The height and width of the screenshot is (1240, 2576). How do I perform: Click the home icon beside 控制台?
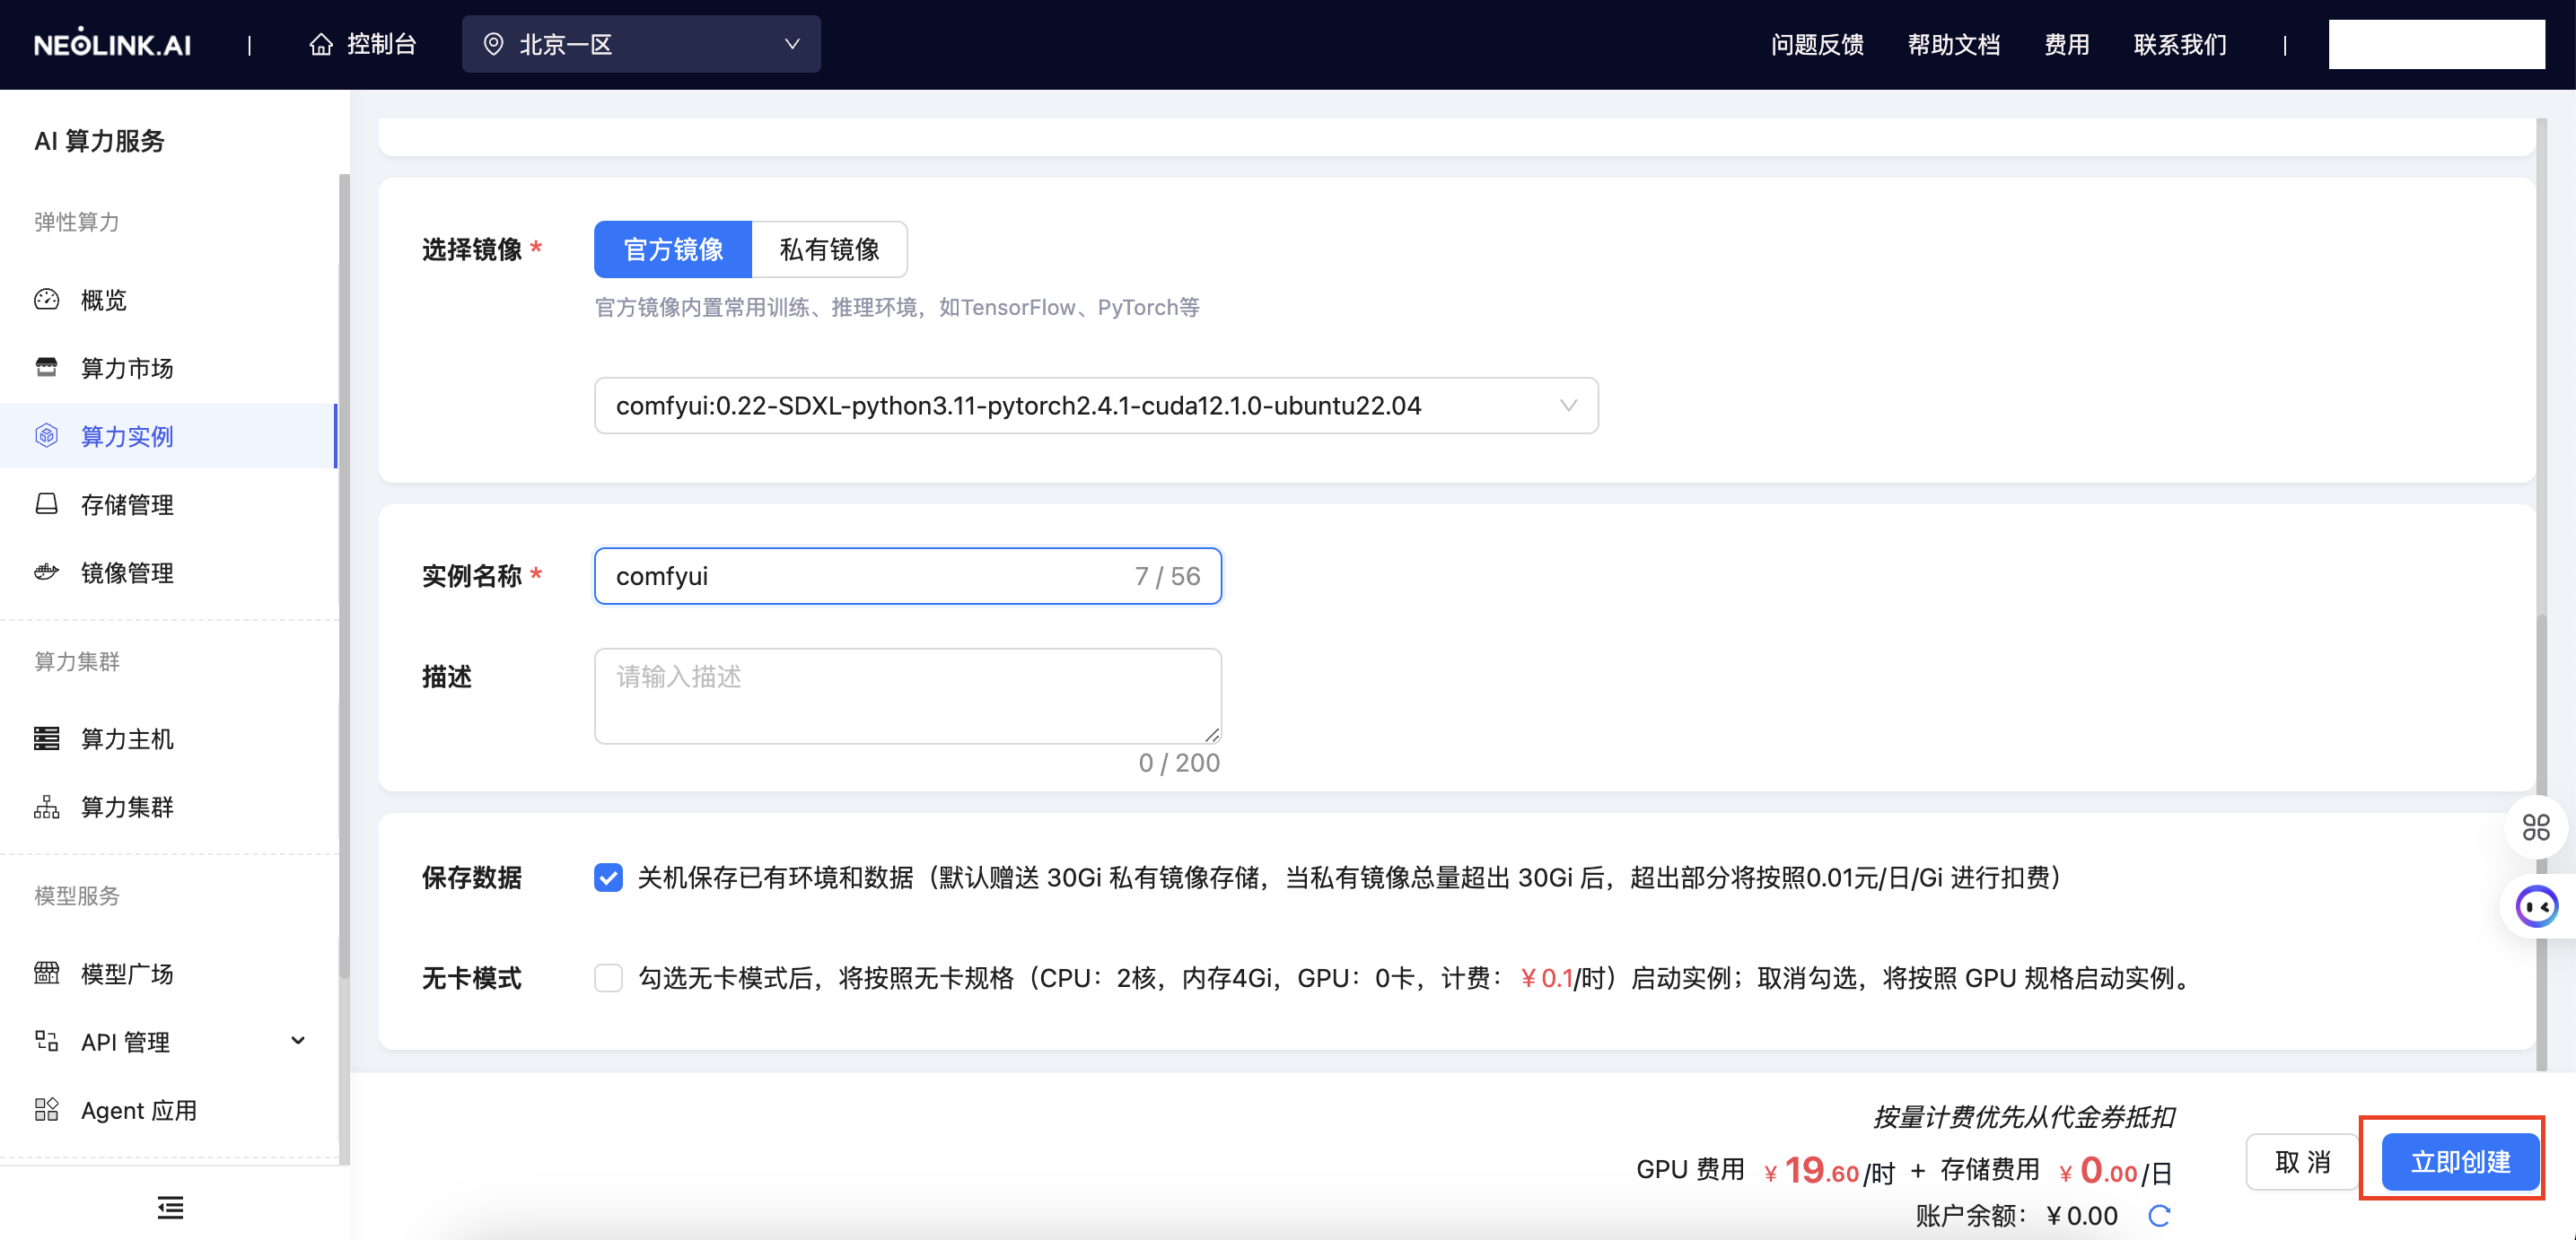click(320, 45)
